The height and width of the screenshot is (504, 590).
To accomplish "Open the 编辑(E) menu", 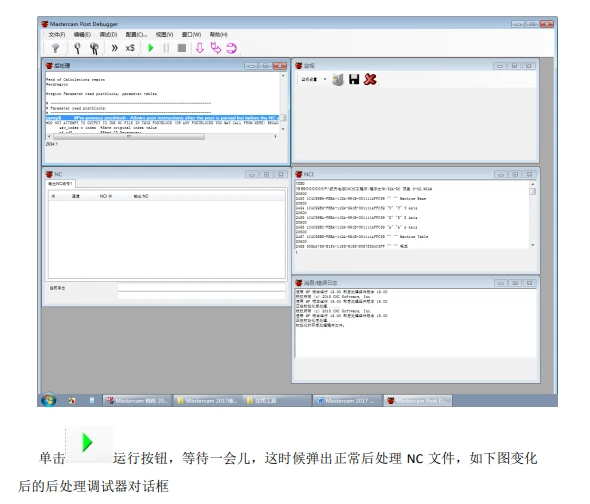I will tap(82, 35).
